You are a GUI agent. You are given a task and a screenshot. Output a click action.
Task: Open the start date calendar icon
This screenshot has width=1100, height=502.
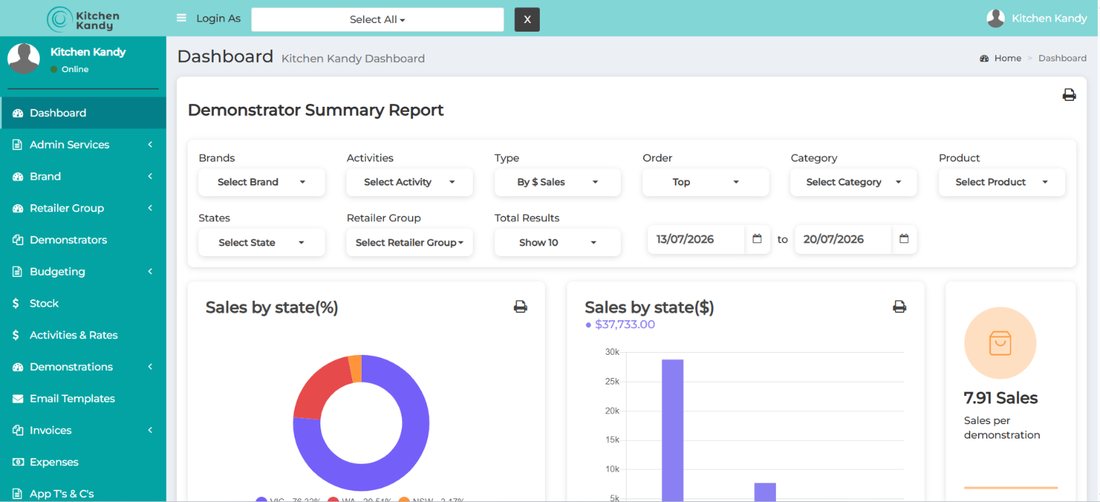click(757, 239)
